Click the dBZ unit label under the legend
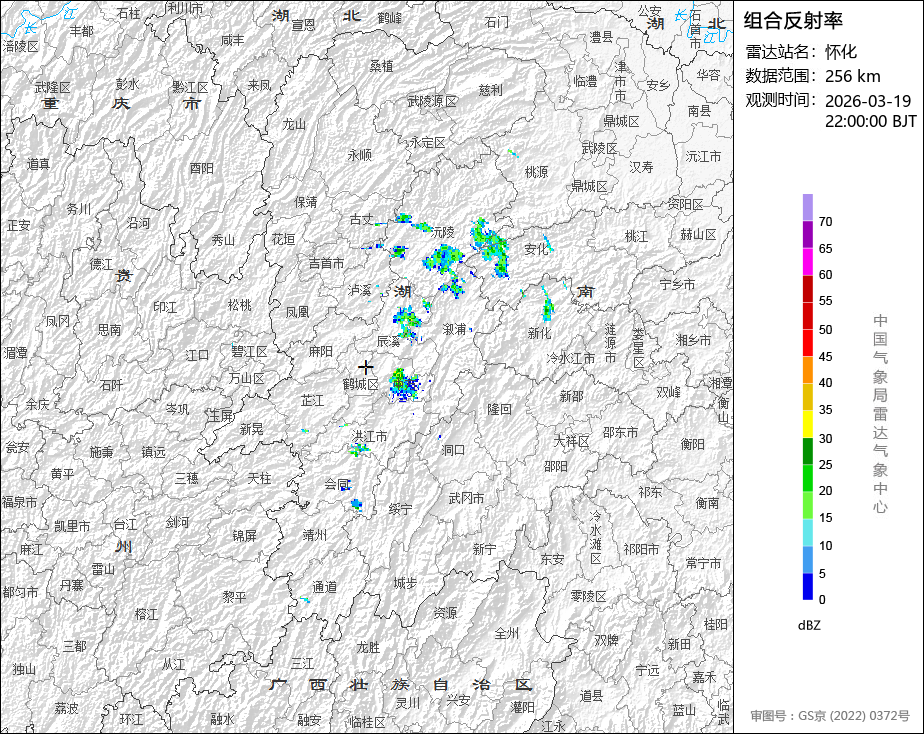 pyautogui.click(x=809, y=626)
